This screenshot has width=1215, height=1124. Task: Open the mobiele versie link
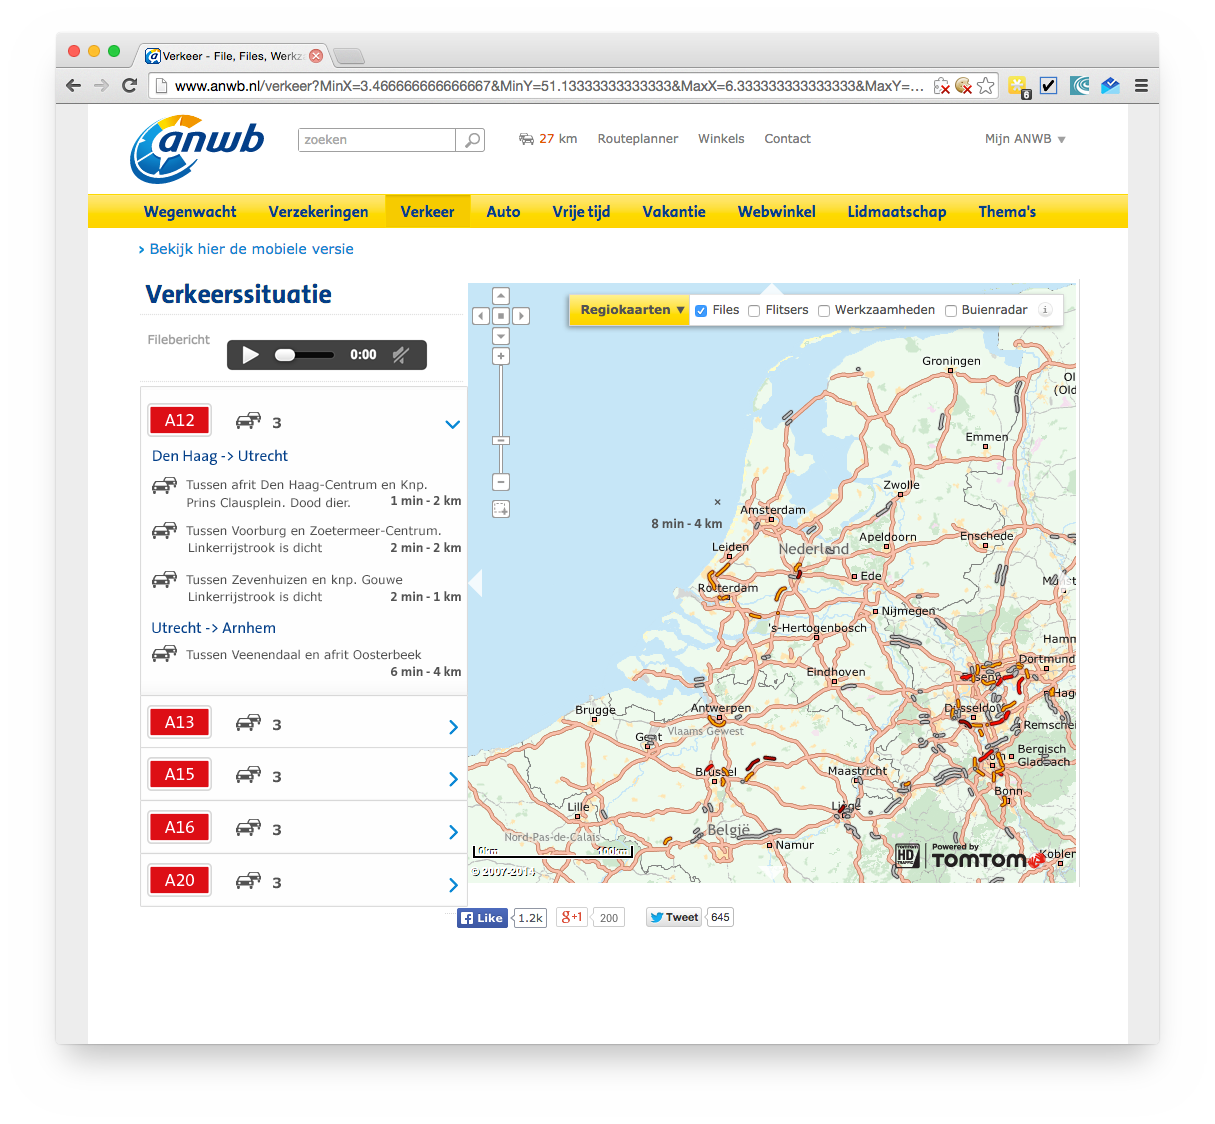point(251,249)
